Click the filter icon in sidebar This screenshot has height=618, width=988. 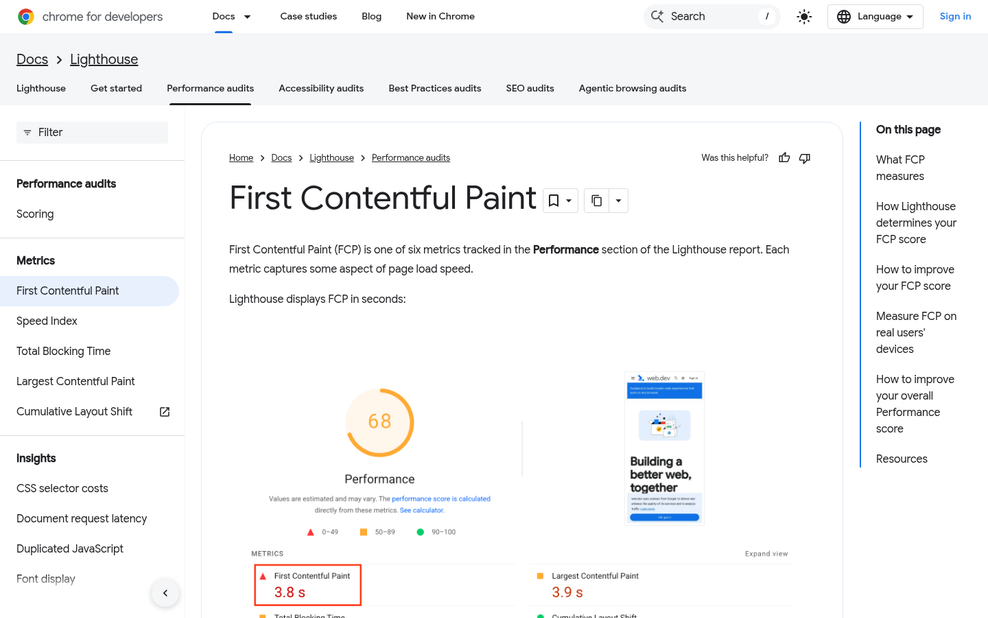click(x=27, y=132)
